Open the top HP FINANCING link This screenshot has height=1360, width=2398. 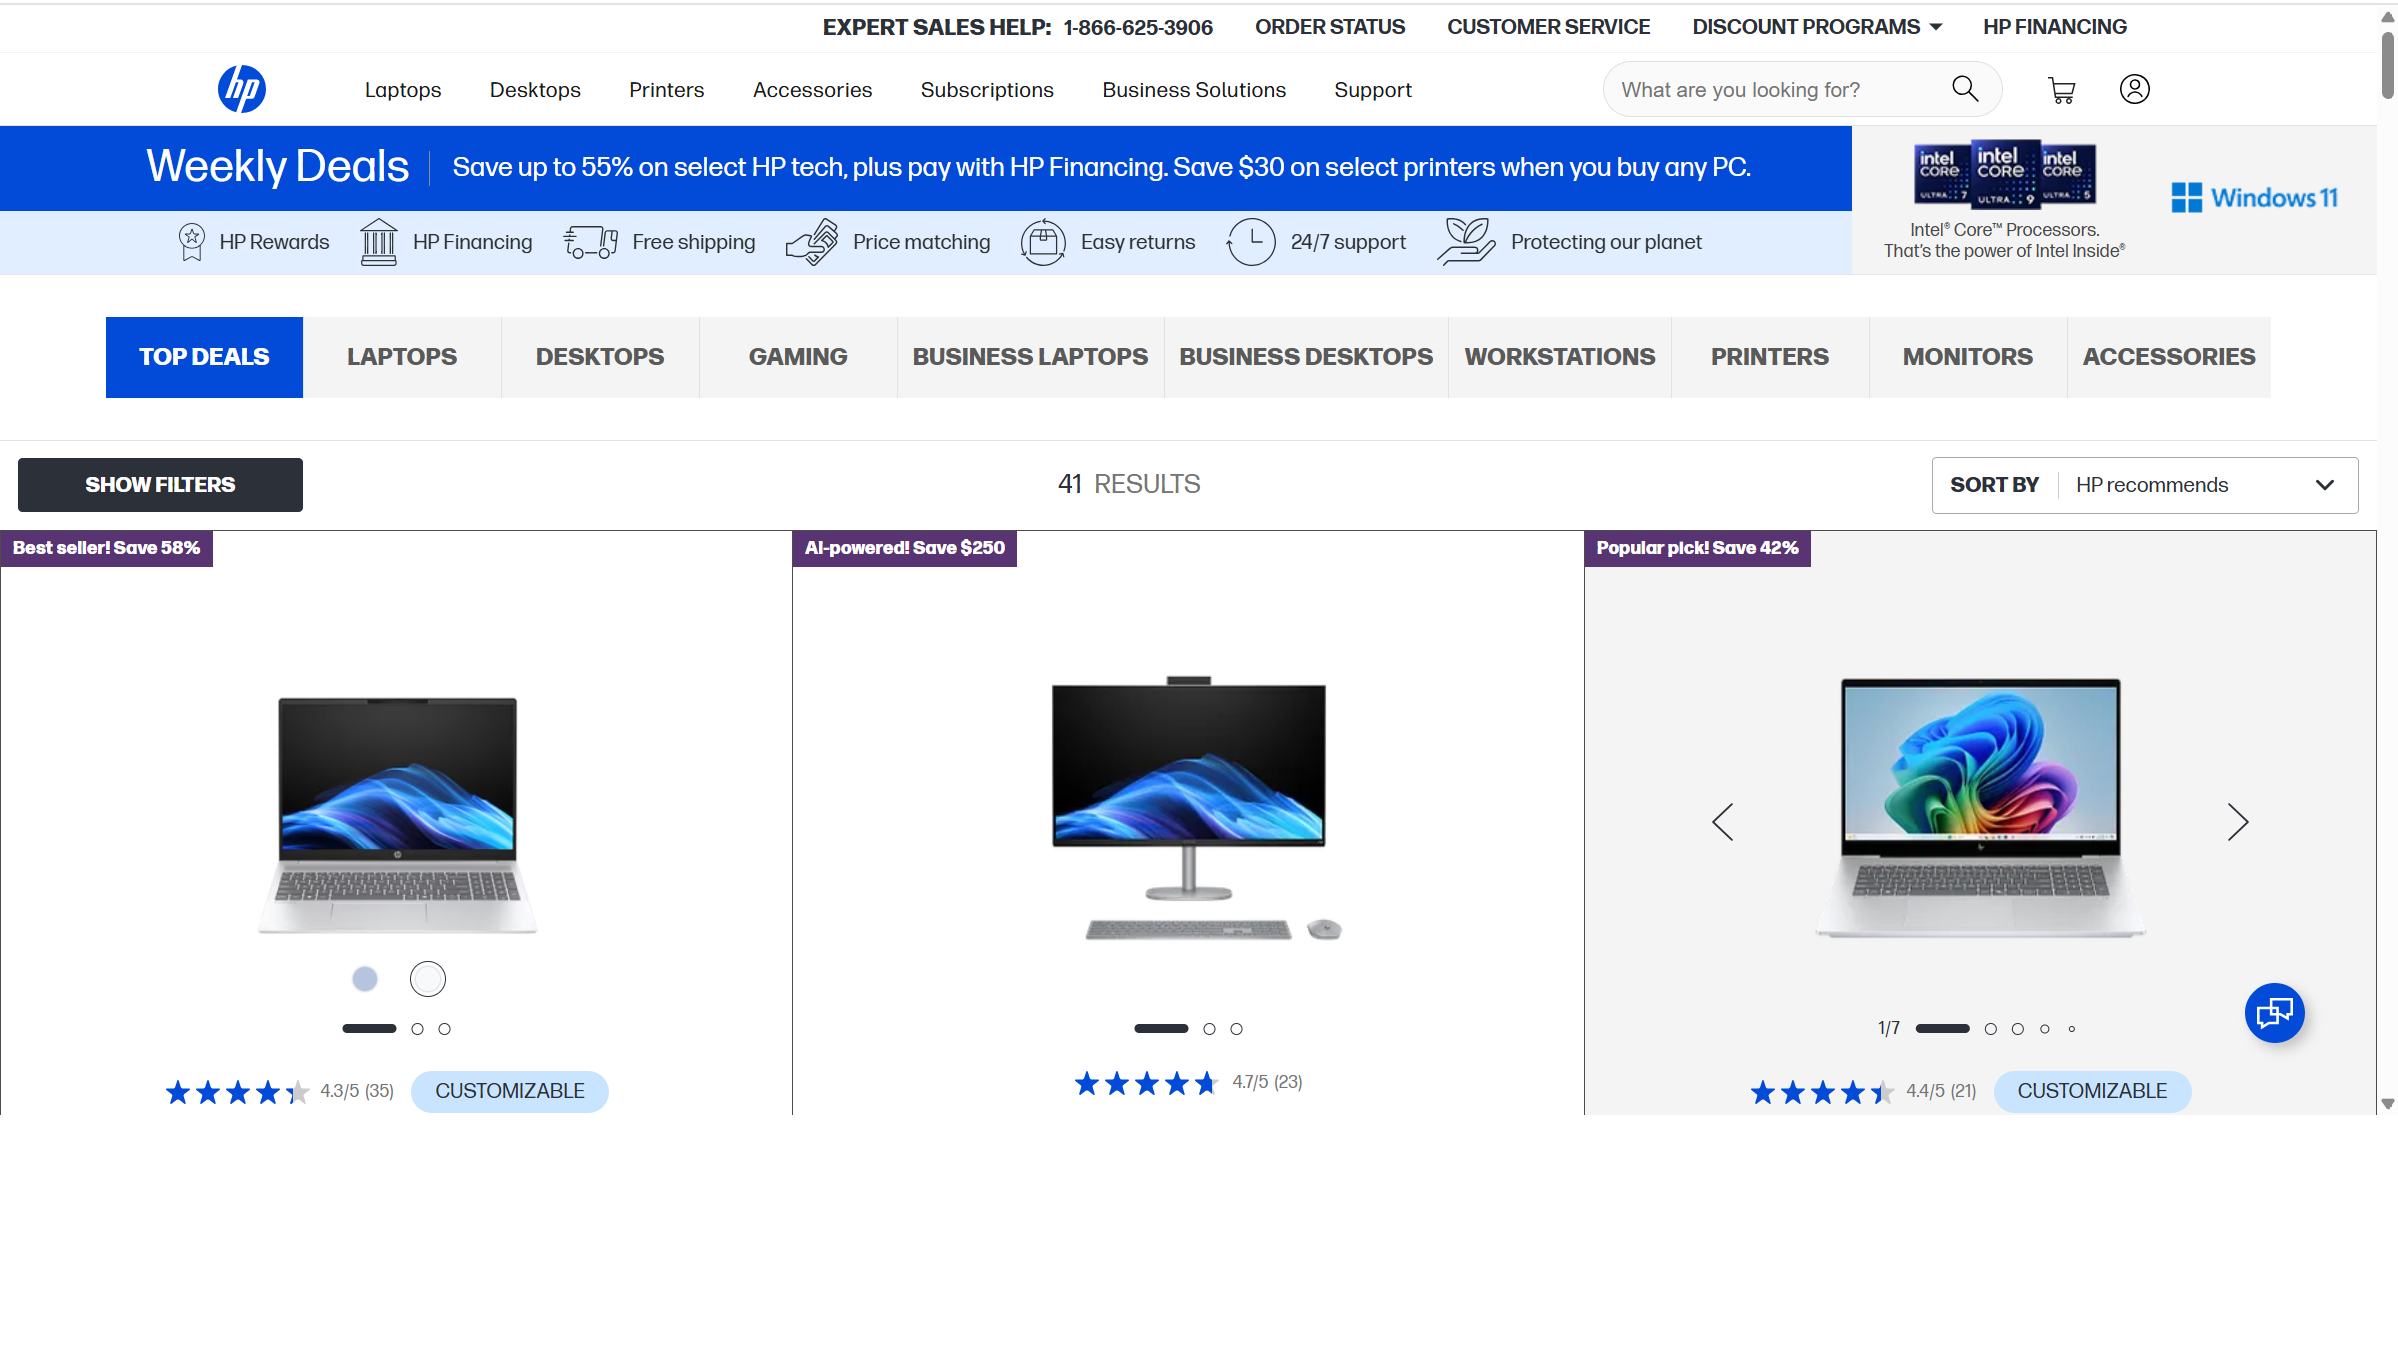click(2055, 27)
